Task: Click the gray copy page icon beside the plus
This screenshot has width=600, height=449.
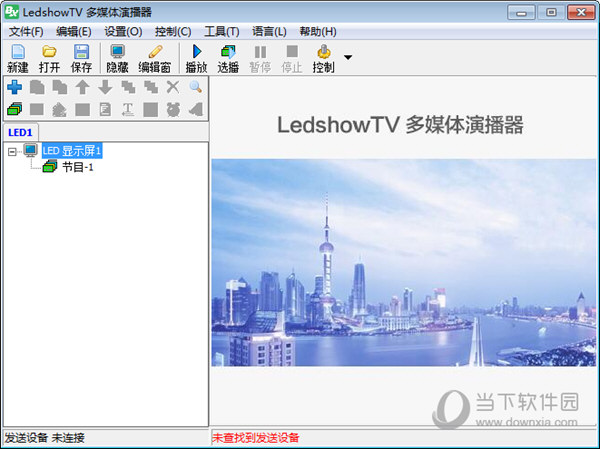Action: 37,87
